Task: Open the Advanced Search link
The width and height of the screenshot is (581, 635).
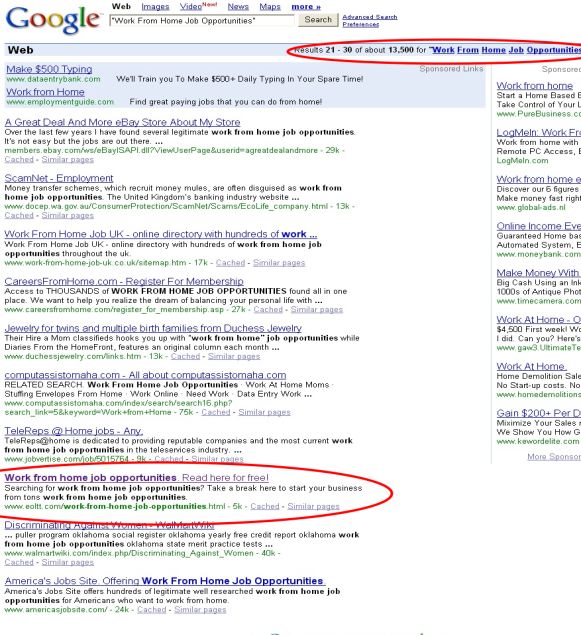Action: click(x=370, y=17)
